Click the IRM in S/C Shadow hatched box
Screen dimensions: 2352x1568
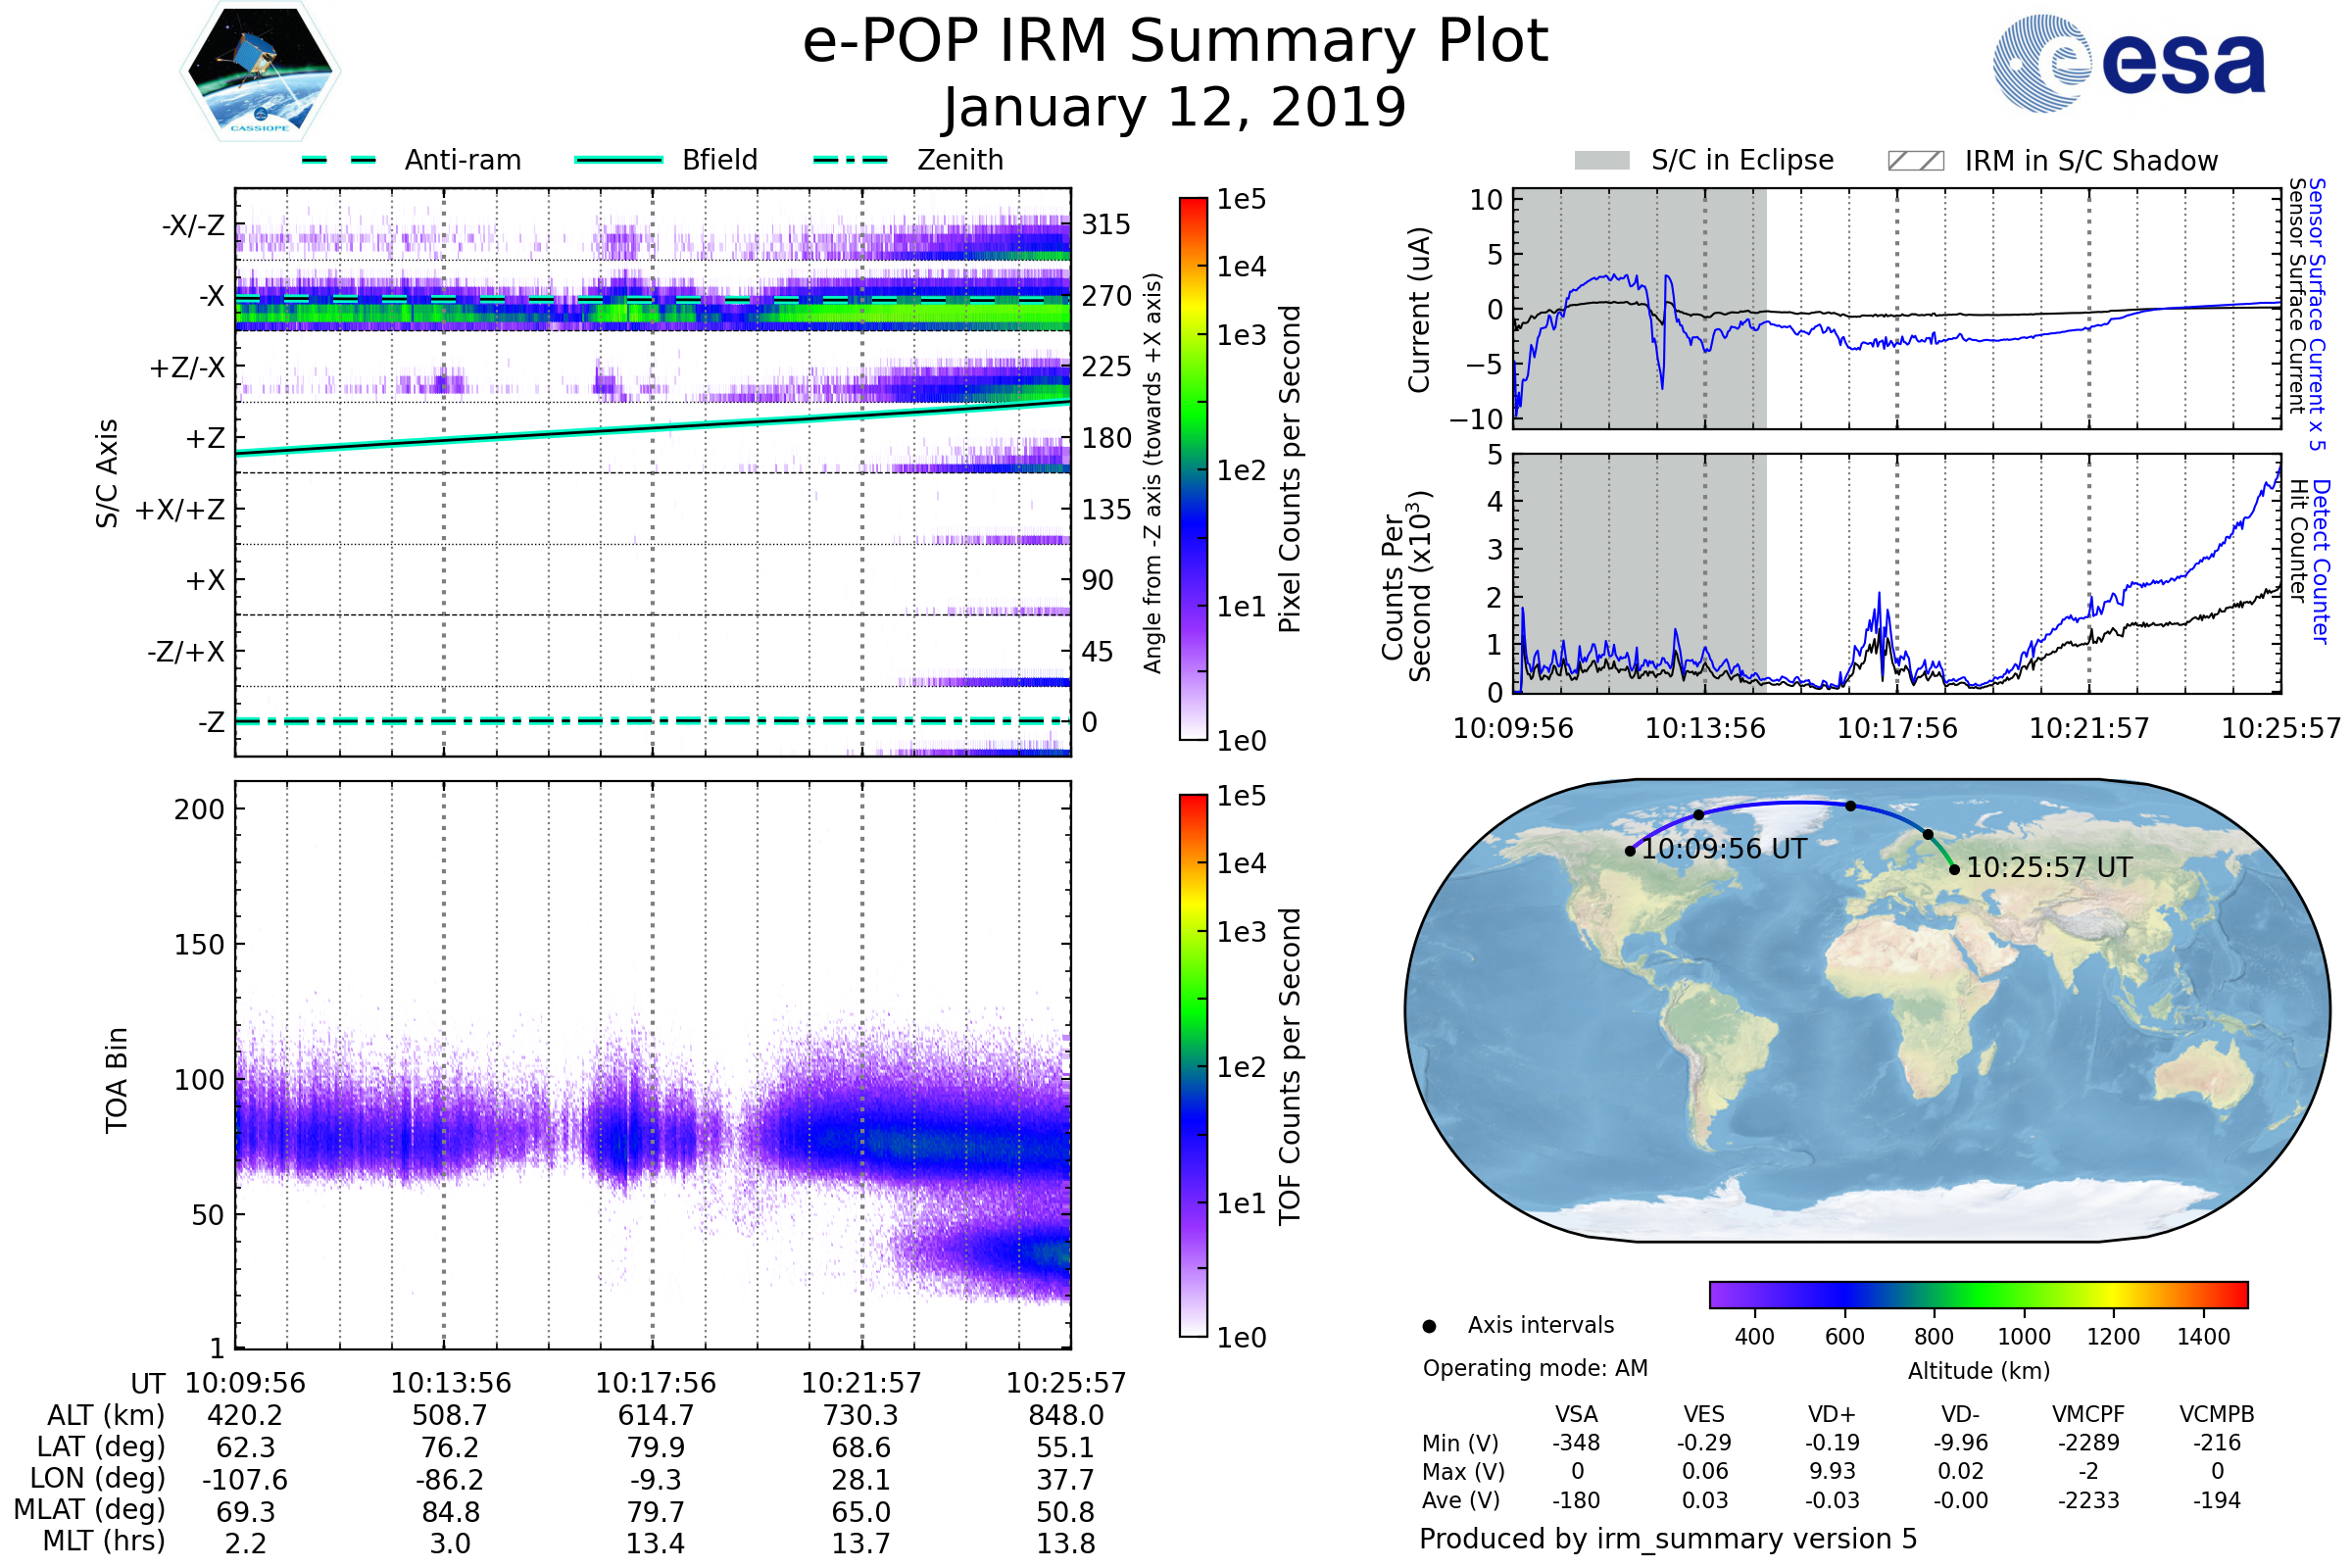1915,161
